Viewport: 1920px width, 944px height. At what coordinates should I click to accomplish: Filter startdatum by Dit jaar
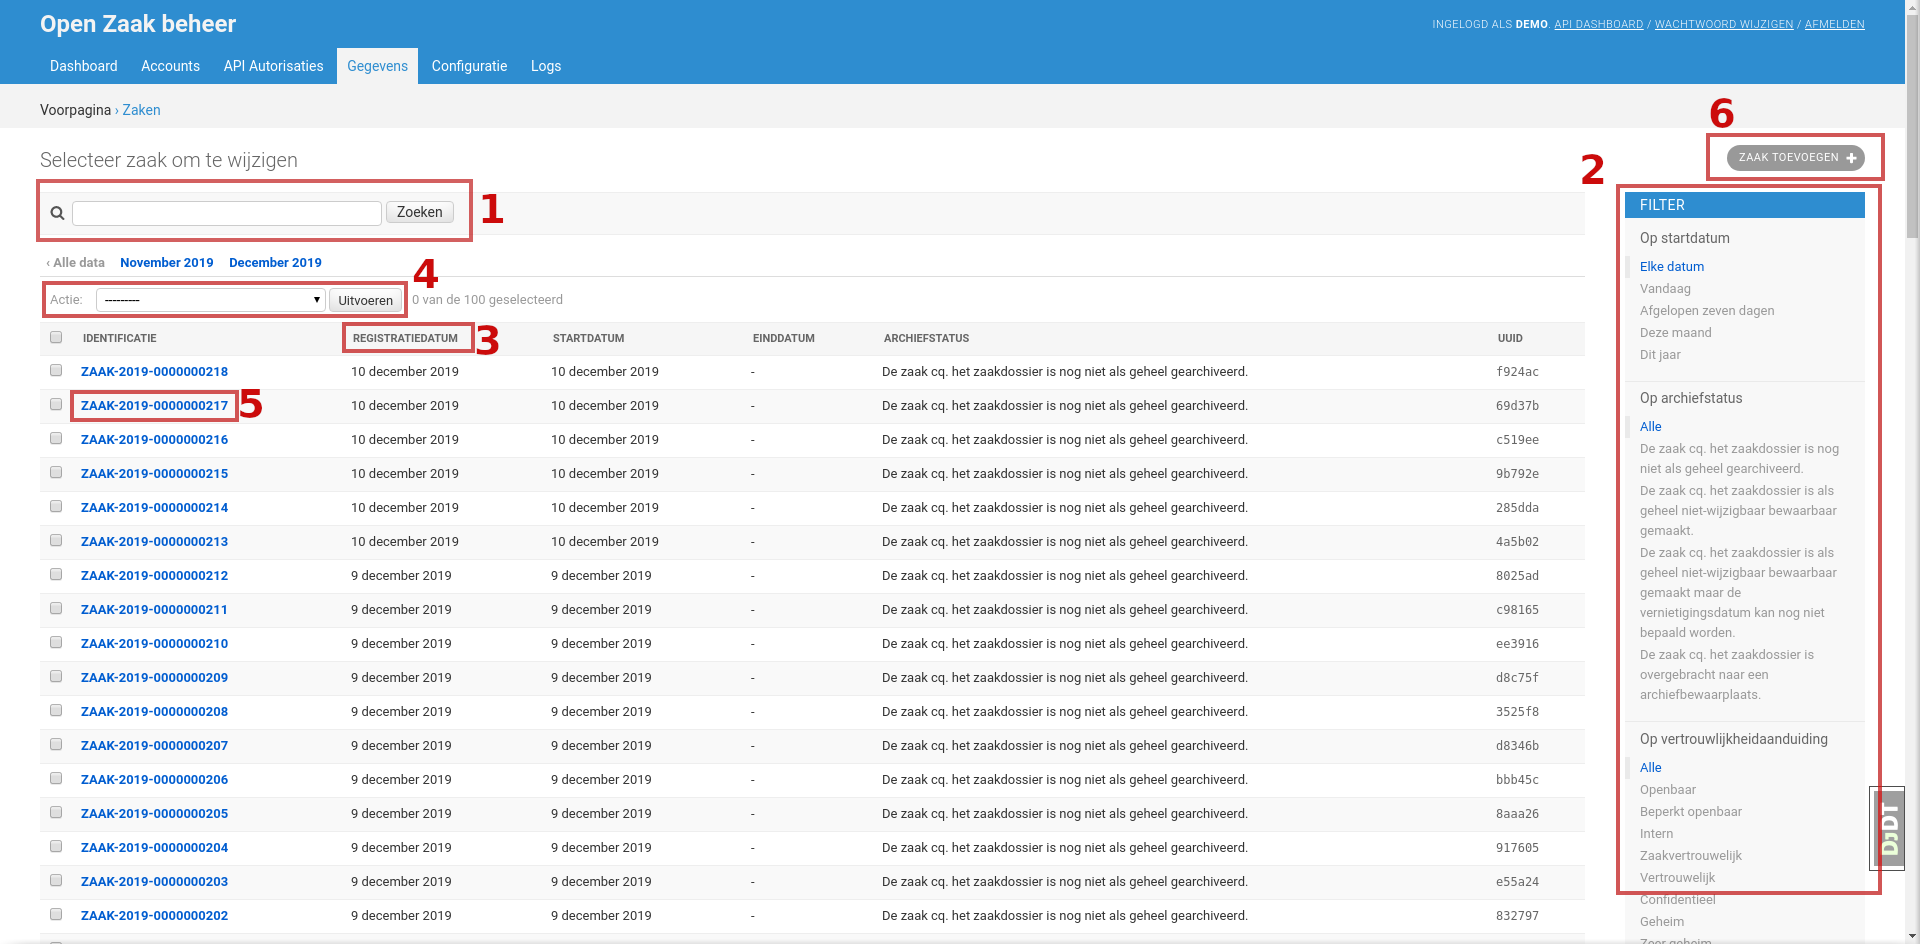click(x=1660, y=355)
